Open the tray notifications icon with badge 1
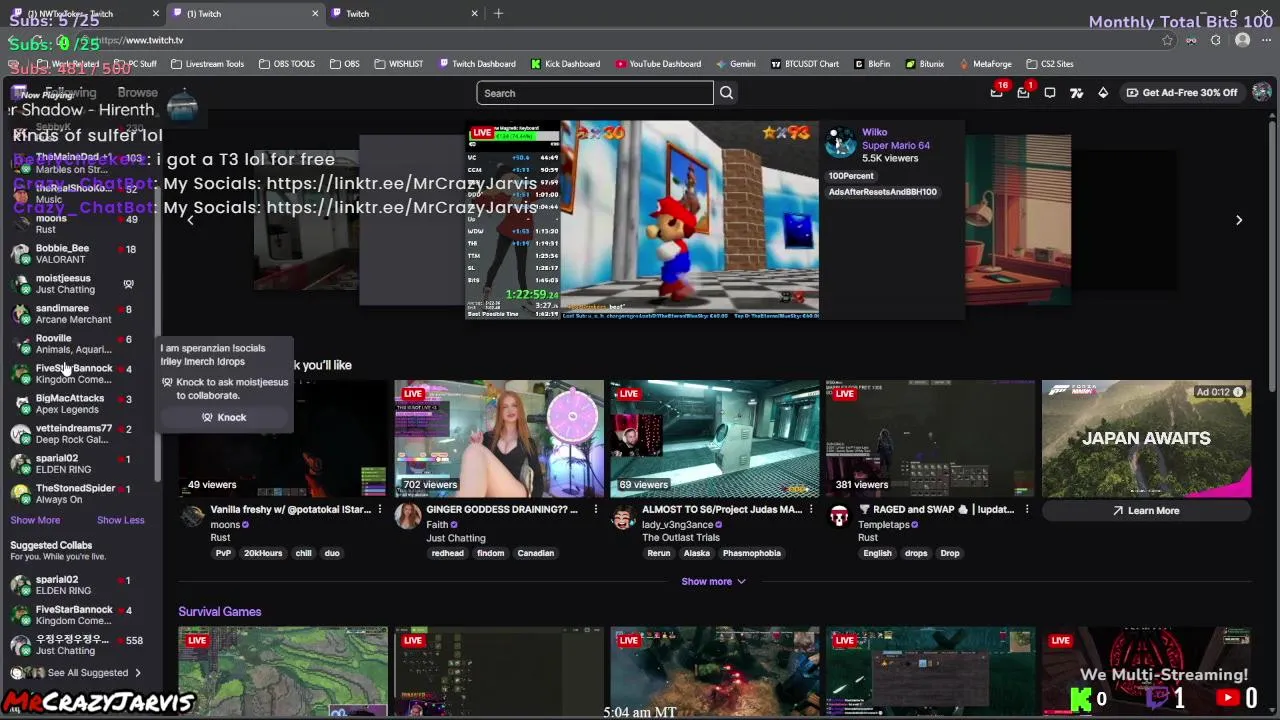Image resolution: width=1280 pixels, height=720 pixels. click(x=1023, y=92)
